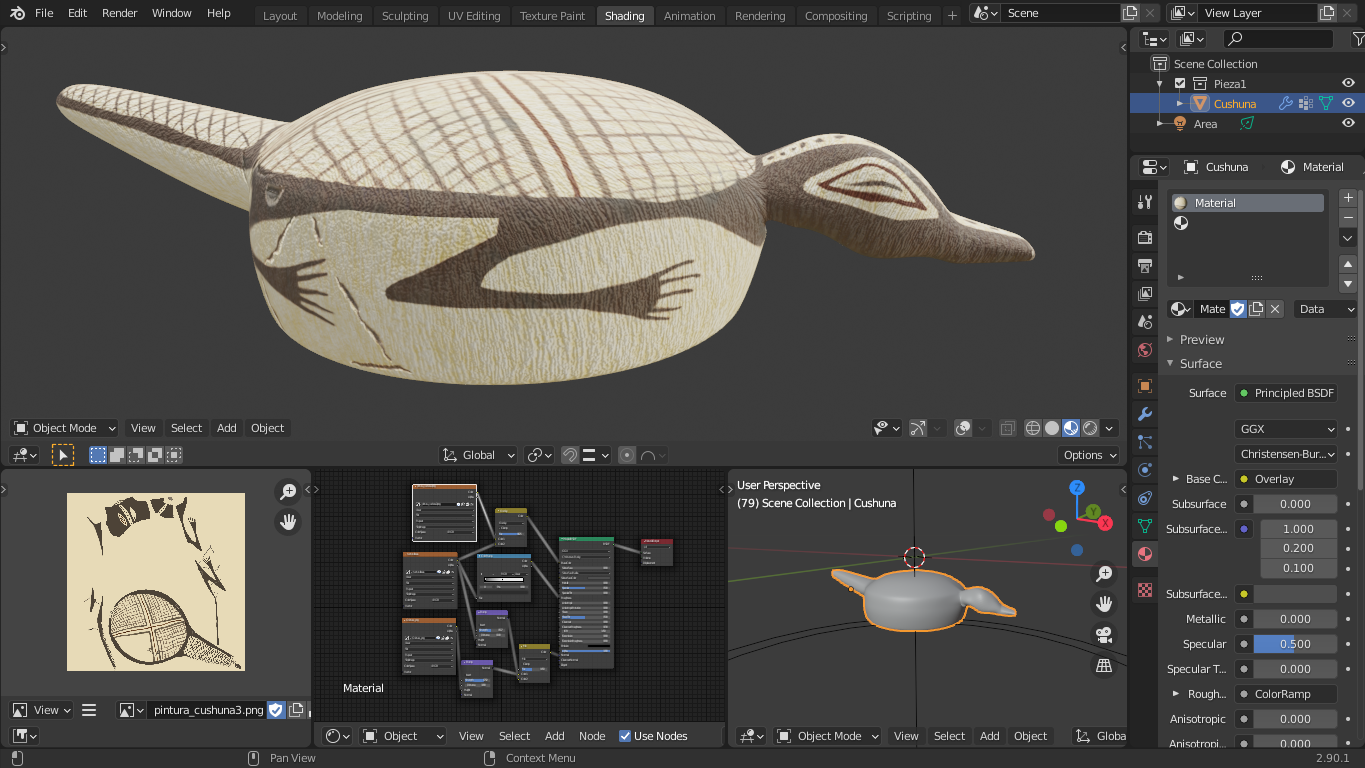Open the Particles properties tab icon

coord(1145,442)
